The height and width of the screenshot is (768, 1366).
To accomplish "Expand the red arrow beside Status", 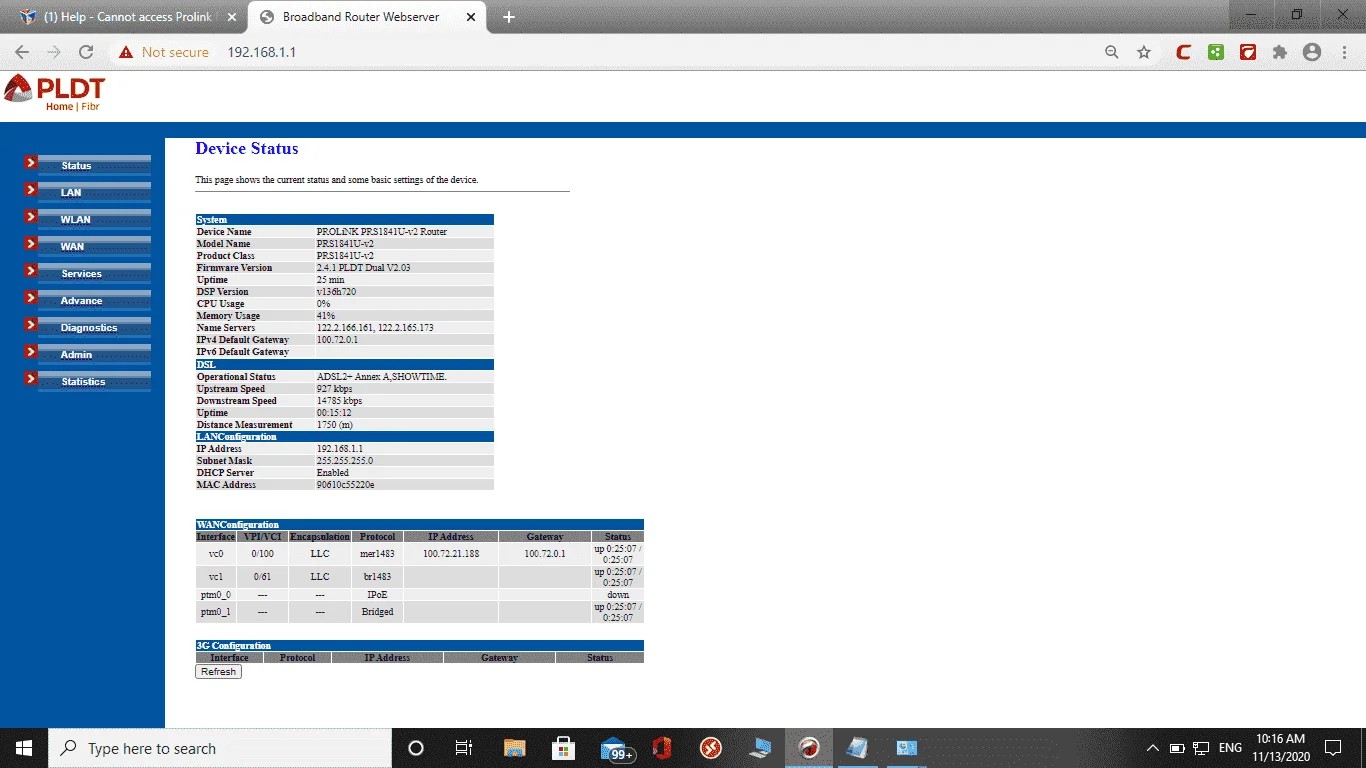I will pyautogui.click(x=31, y=162).
